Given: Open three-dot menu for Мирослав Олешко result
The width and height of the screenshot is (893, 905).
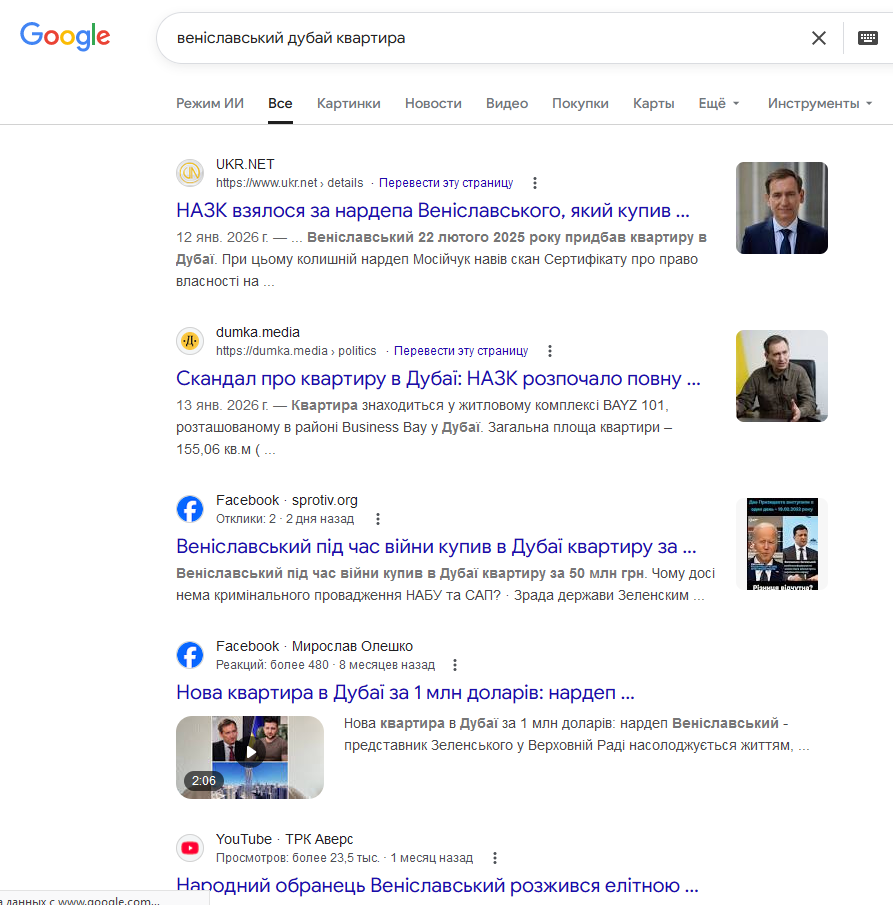Looking at the screenshot, I should pyautogui.click(x=455, y=665).
